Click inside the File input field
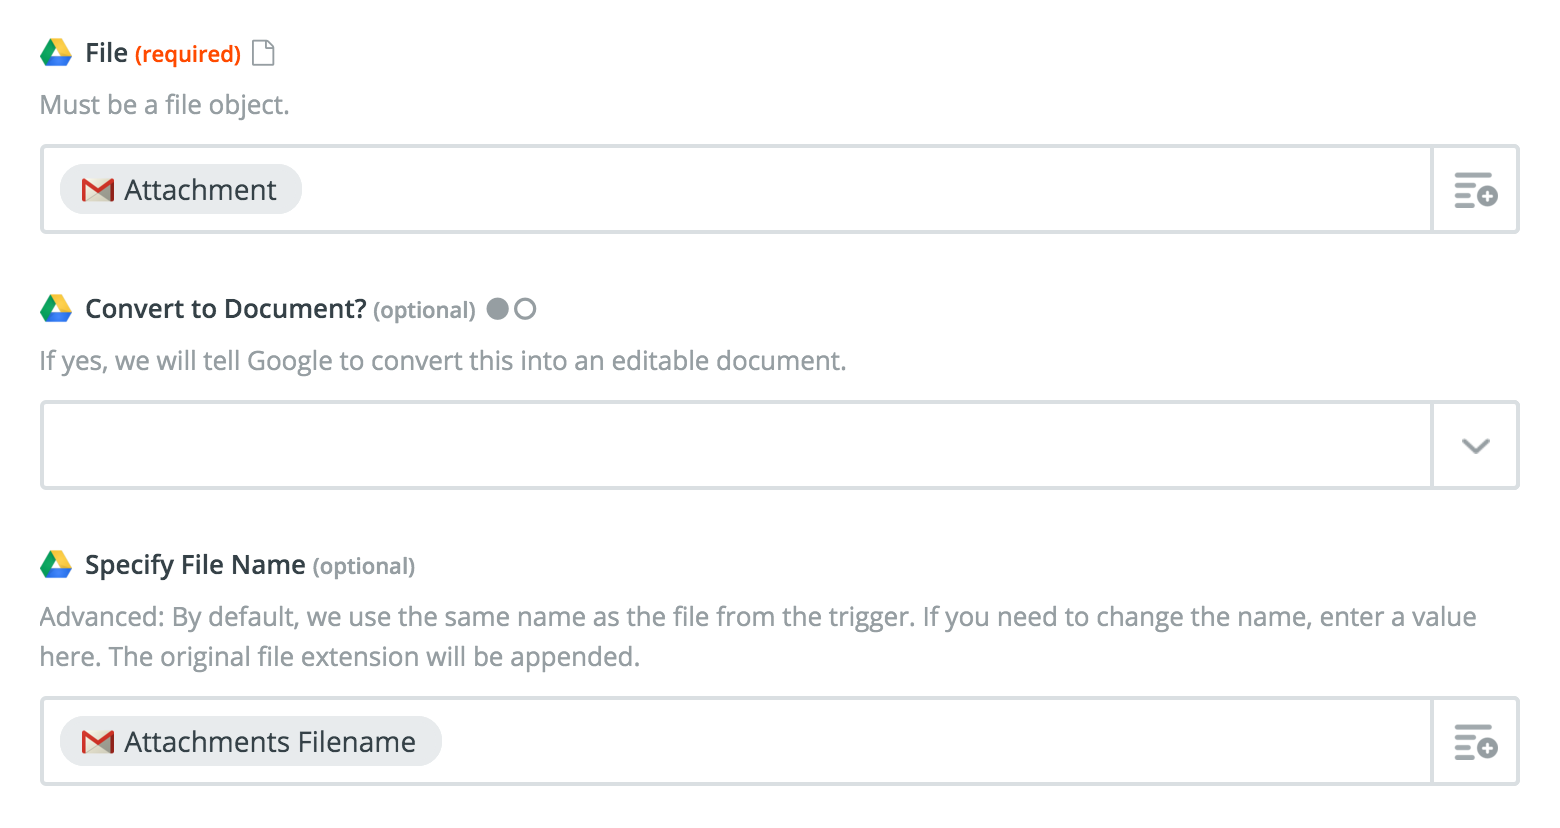Viewport: 1560px width, 828px height. pyautogui.click(x=737, y=189)
